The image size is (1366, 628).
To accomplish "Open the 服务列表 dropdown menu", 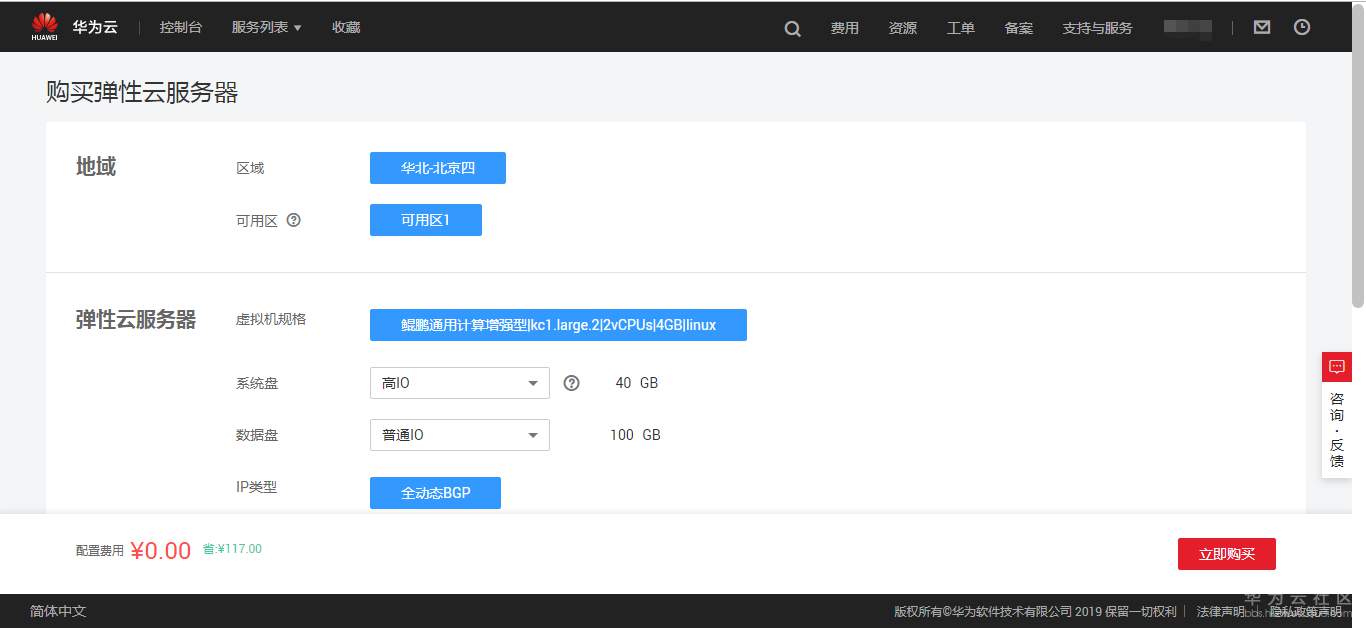I will point(266,28).
